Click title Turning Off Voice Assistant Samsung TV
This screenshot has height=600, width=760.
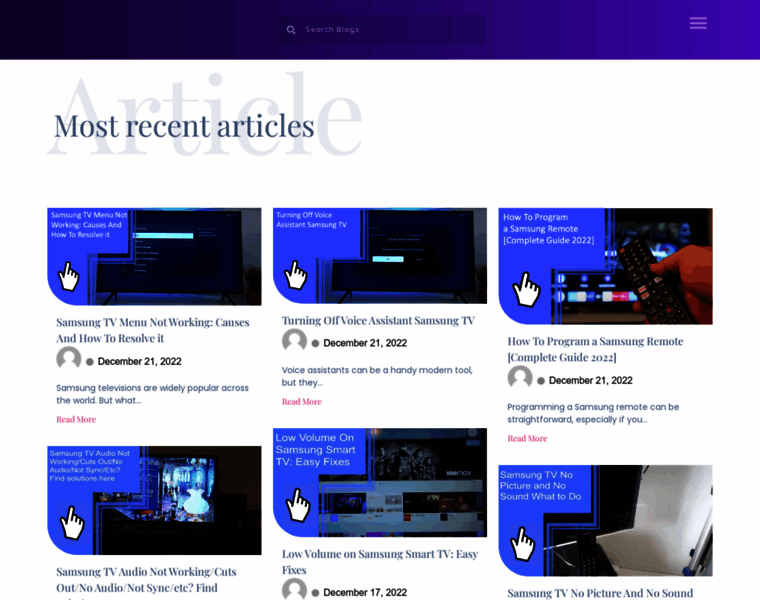pos(378,320)
